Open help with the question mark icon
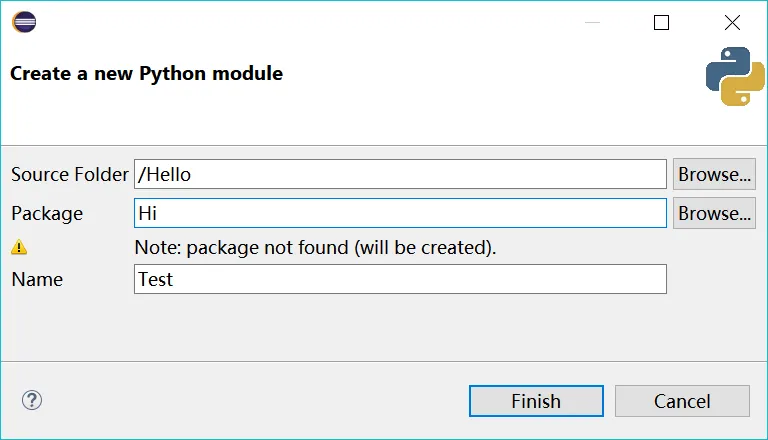This screenshot has width=768, height=440. pyautogui.click(x=32, y=401)
